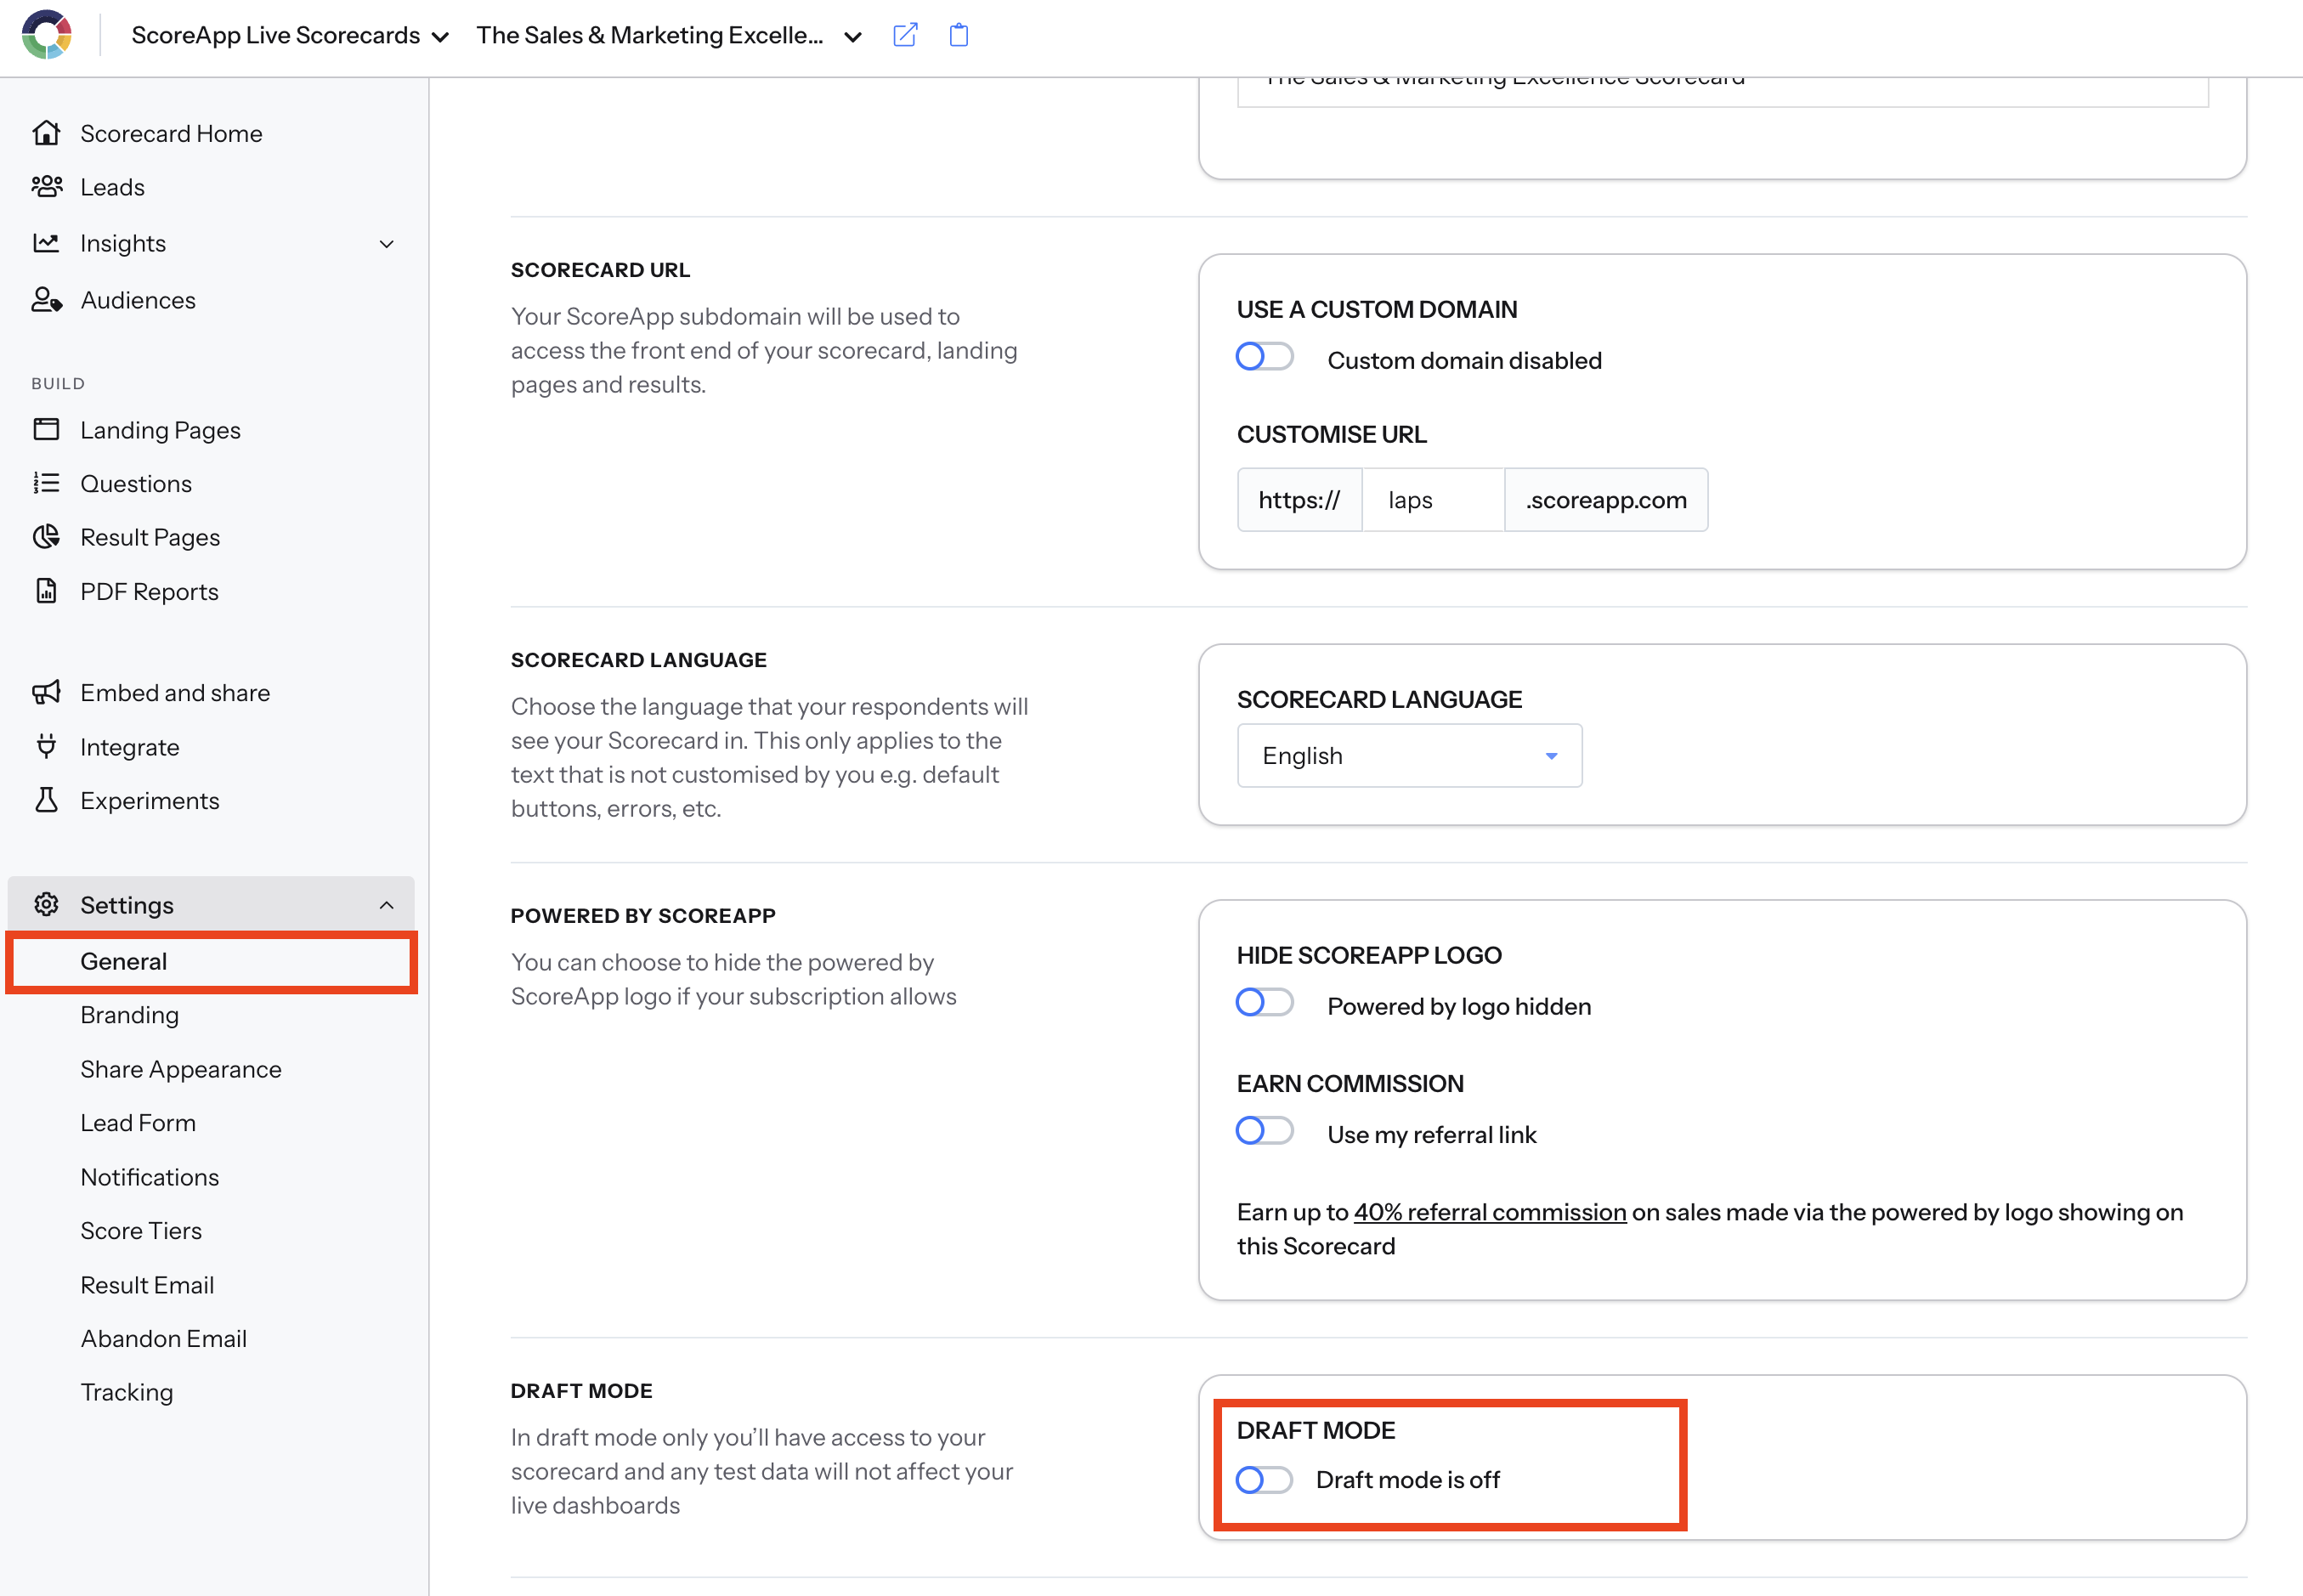Screen dimensions: 2303x1596
Task: Collapse the Settings menu chevron
Action: 386,905
